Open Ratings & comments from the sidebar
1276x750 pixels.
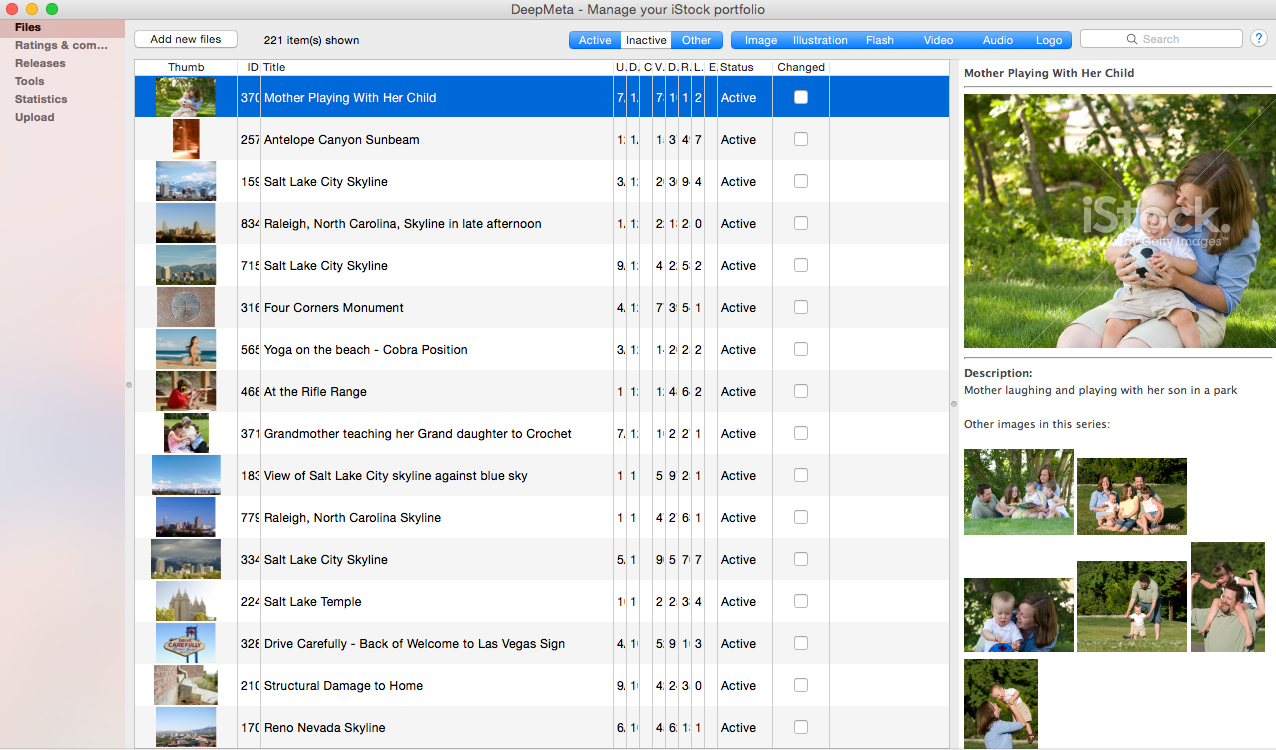[x=62, y=45]
